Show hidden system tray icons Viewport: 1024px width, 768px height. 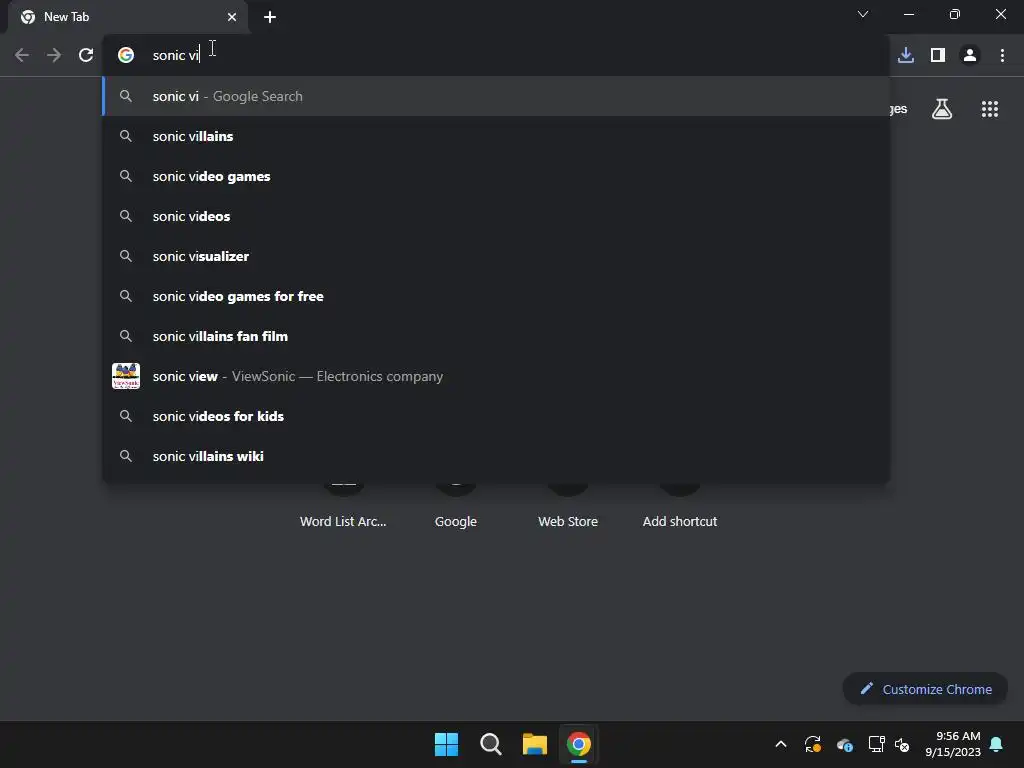point(780,744)
